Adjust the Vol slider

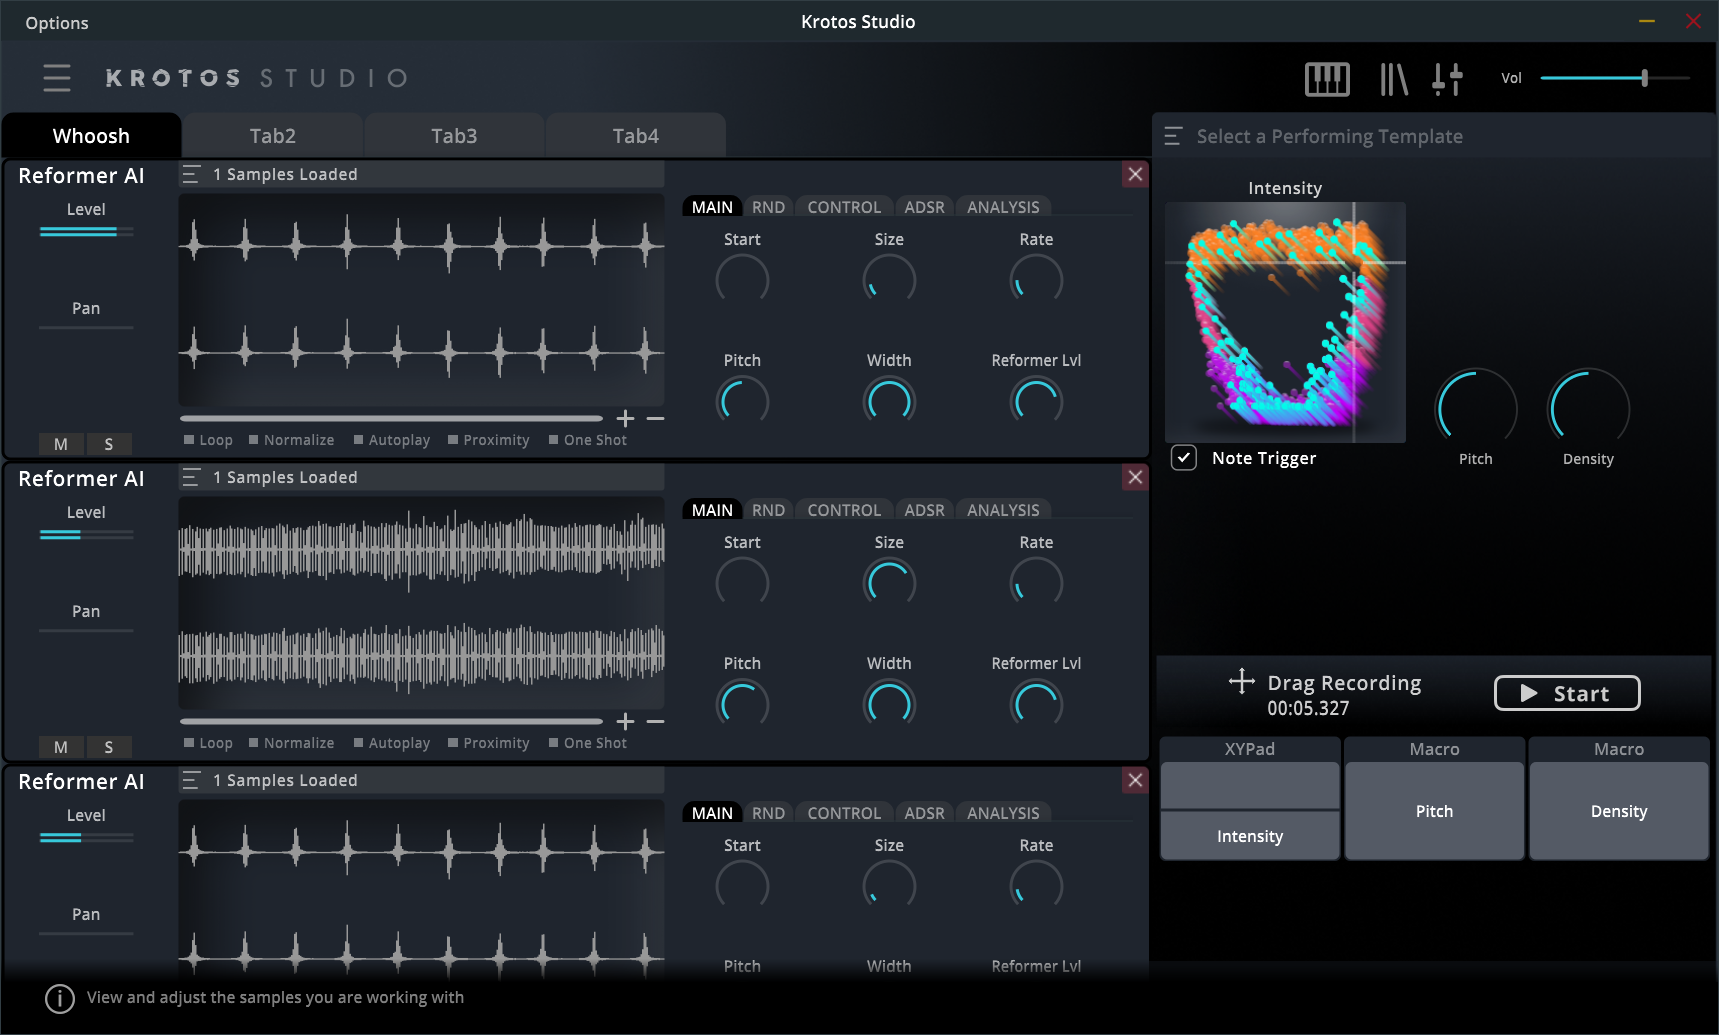(x=1646, y=77)
